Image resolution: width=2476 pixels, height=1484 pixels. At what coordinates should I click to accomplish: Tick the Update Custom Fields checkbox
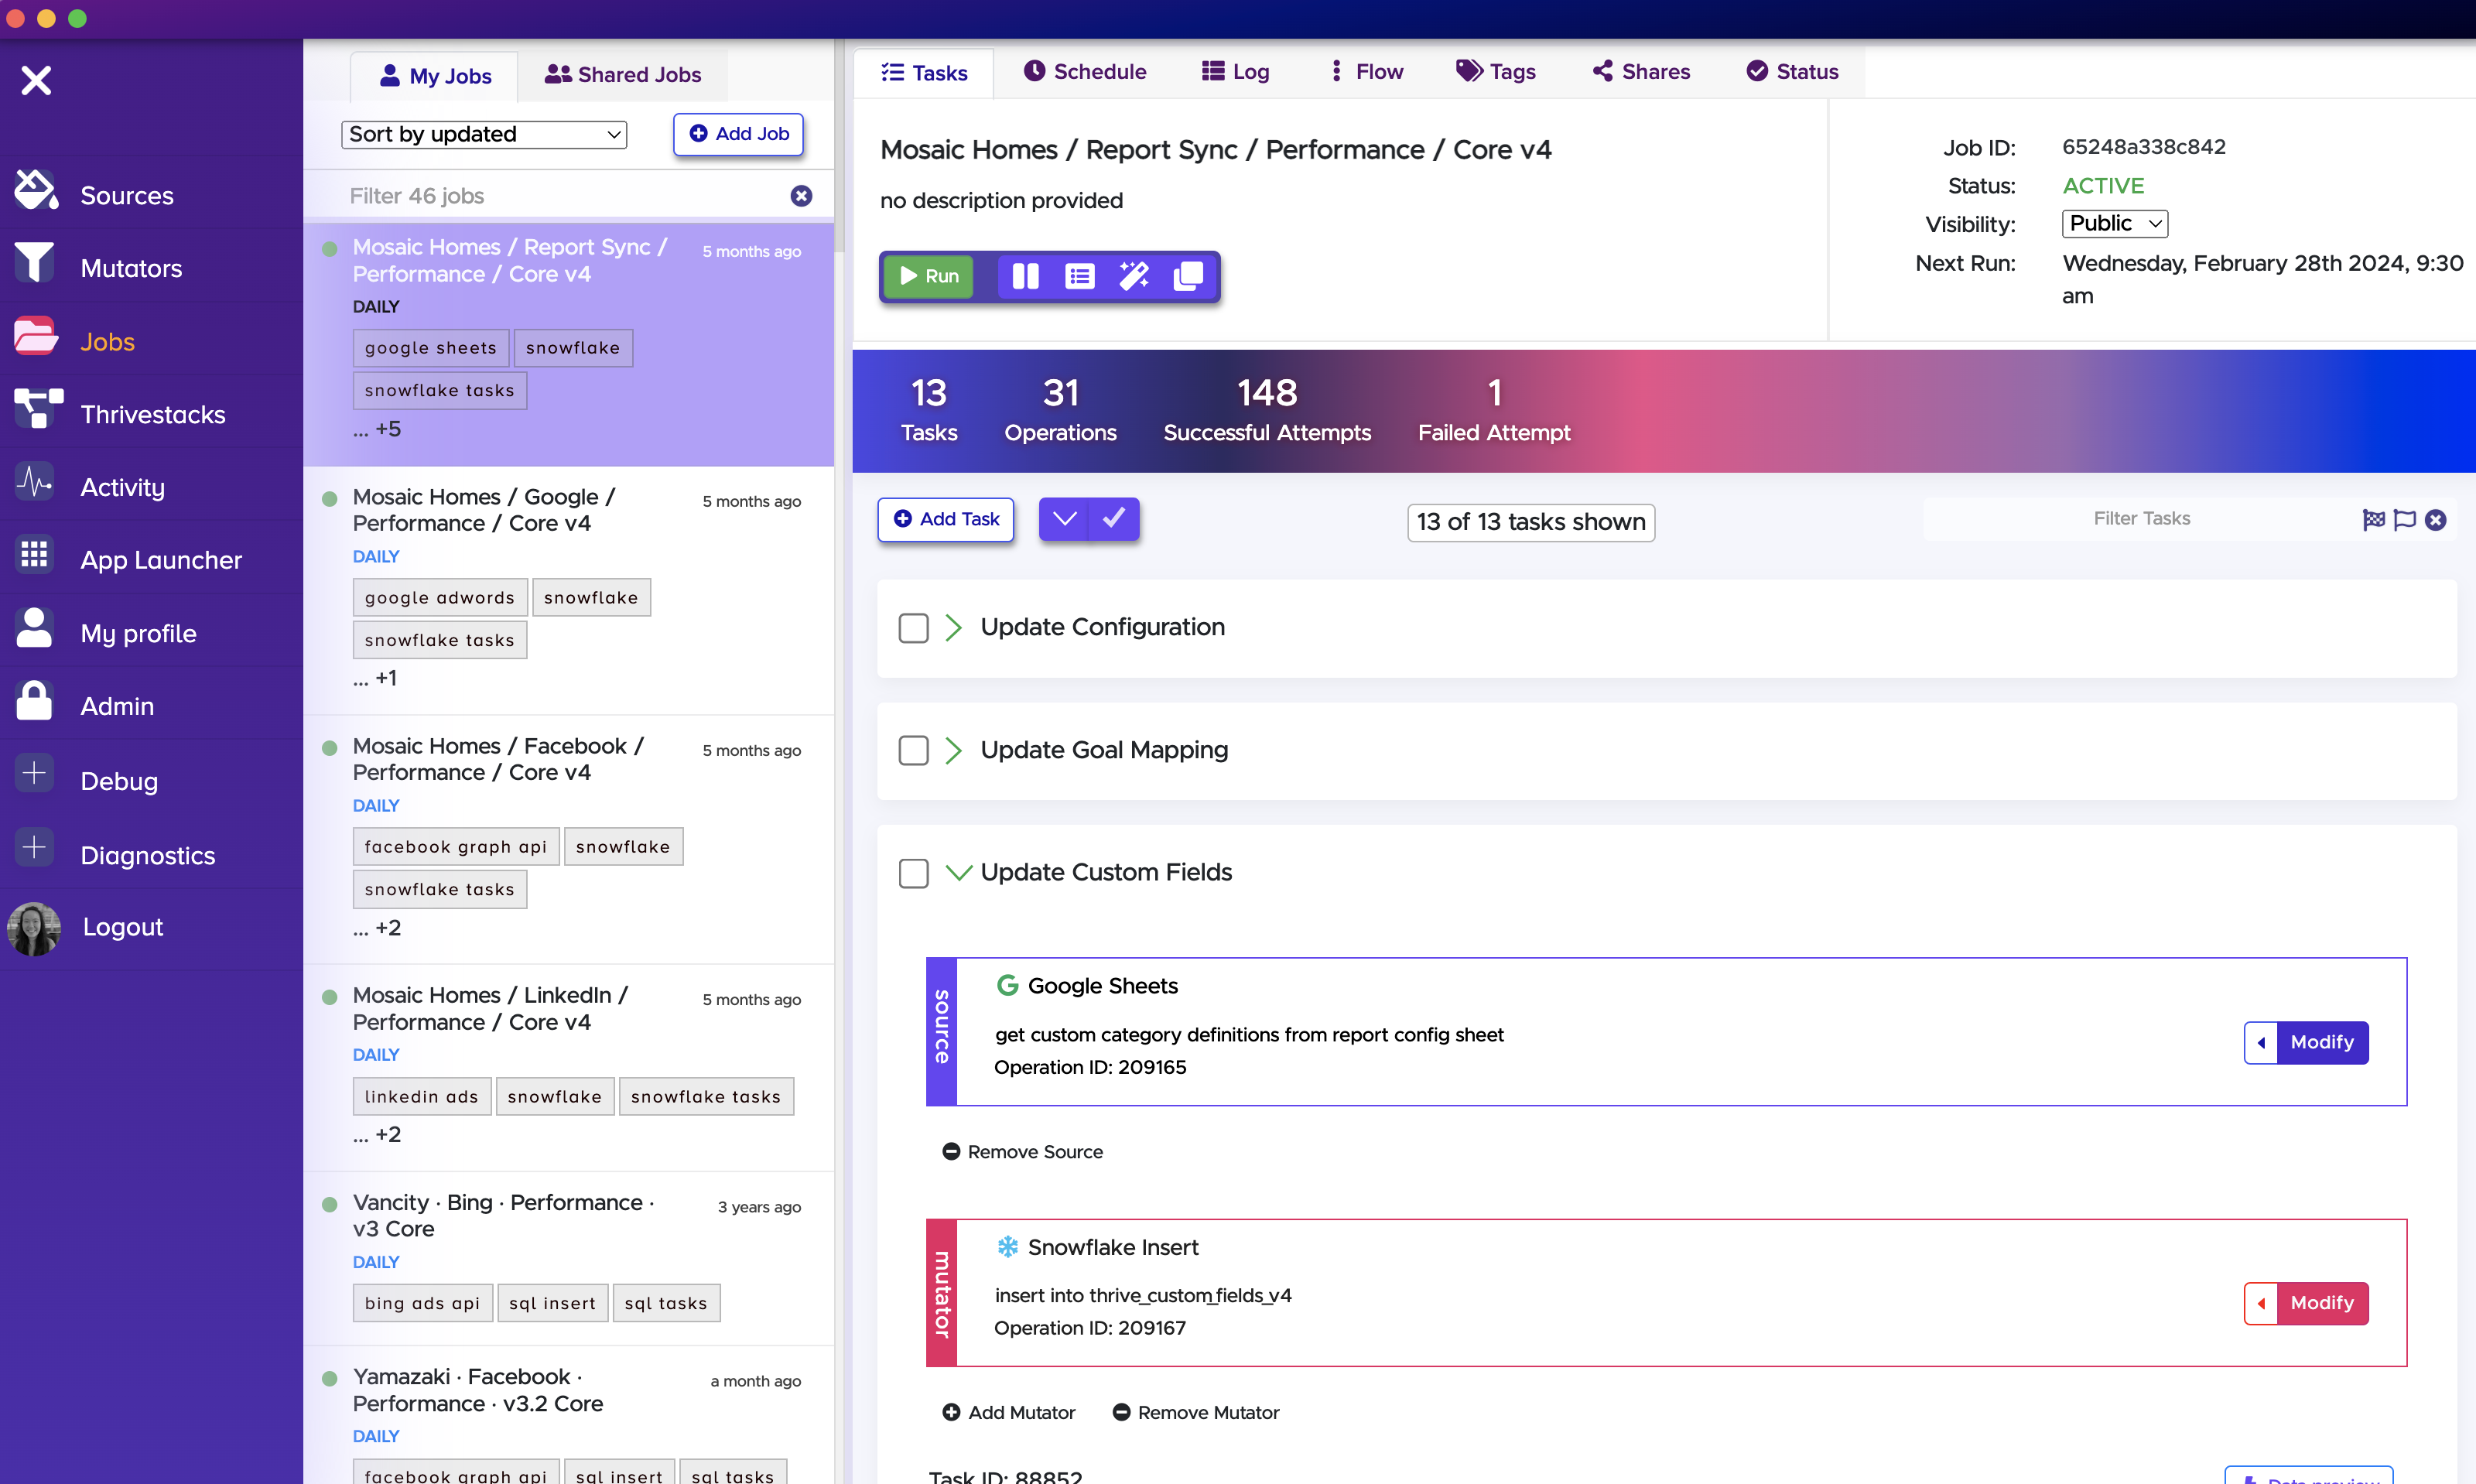coord(913,873)
